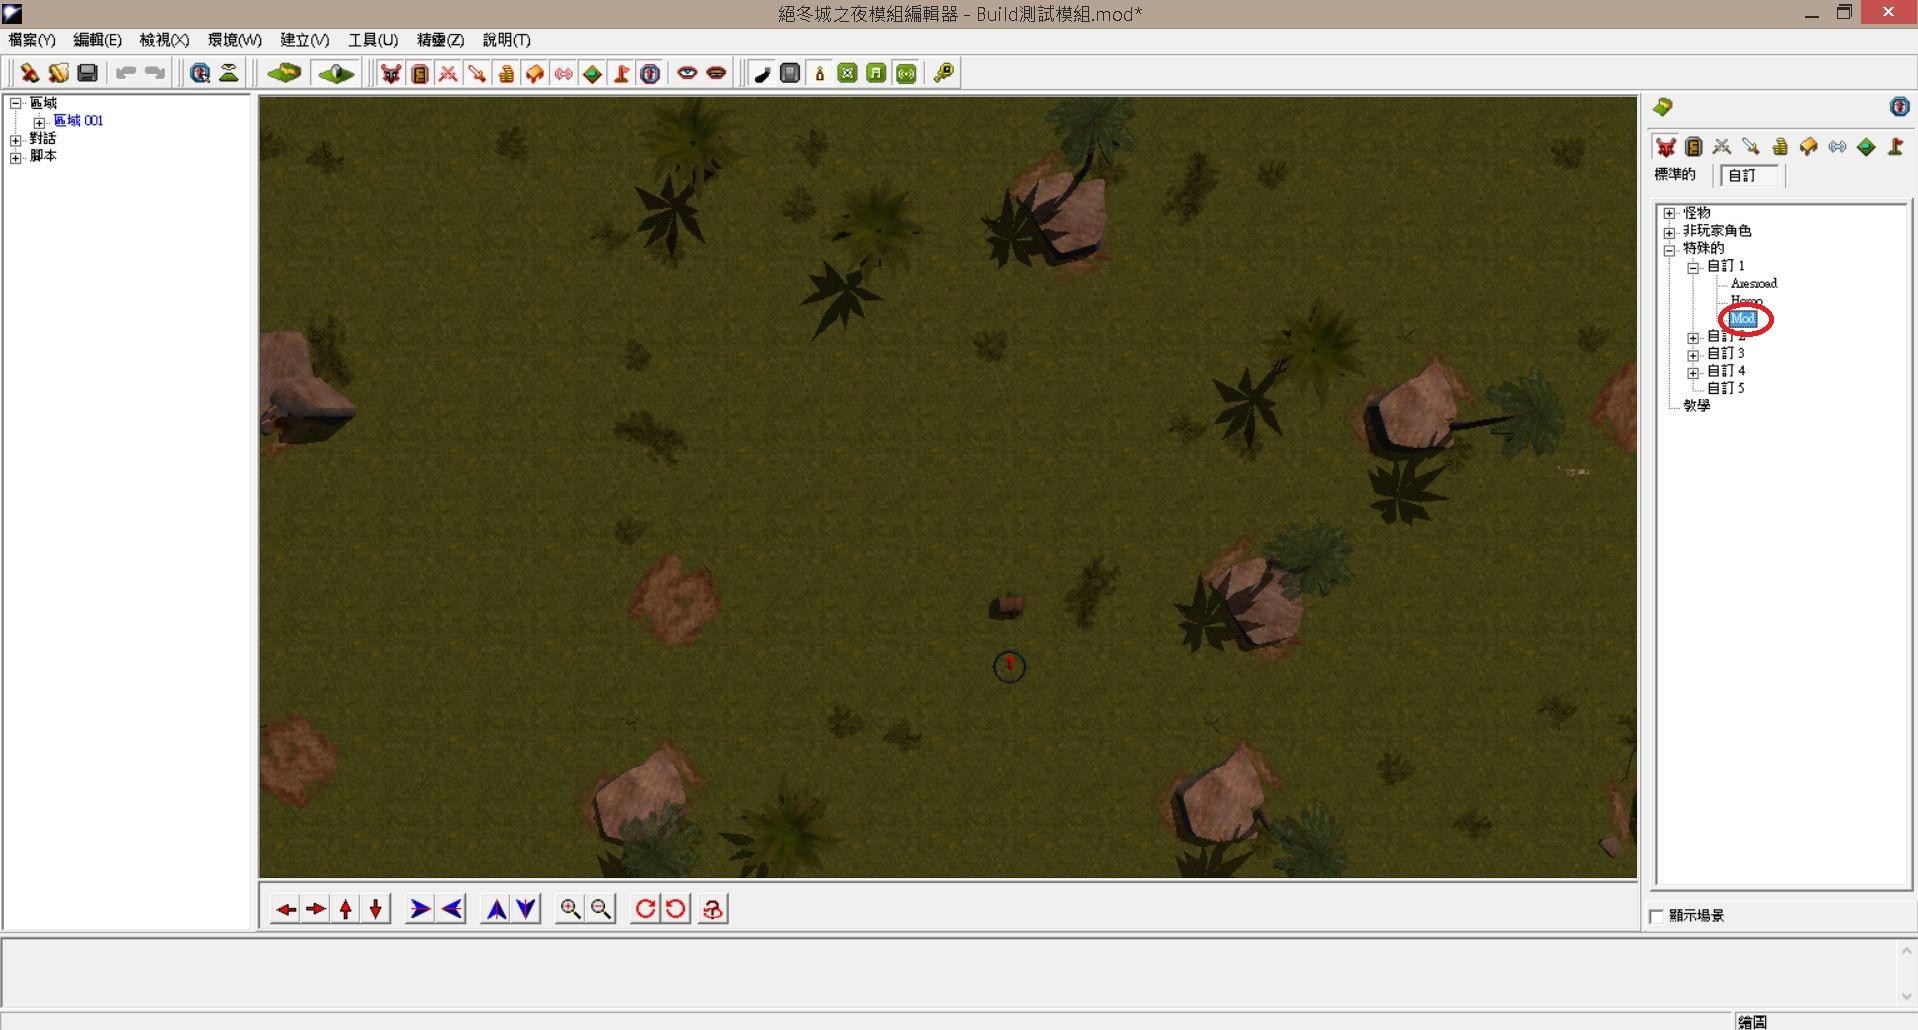Zoom out with the minus magnifier
The height and width of the screenshot is (1030, 1918).
pos(601,909)
